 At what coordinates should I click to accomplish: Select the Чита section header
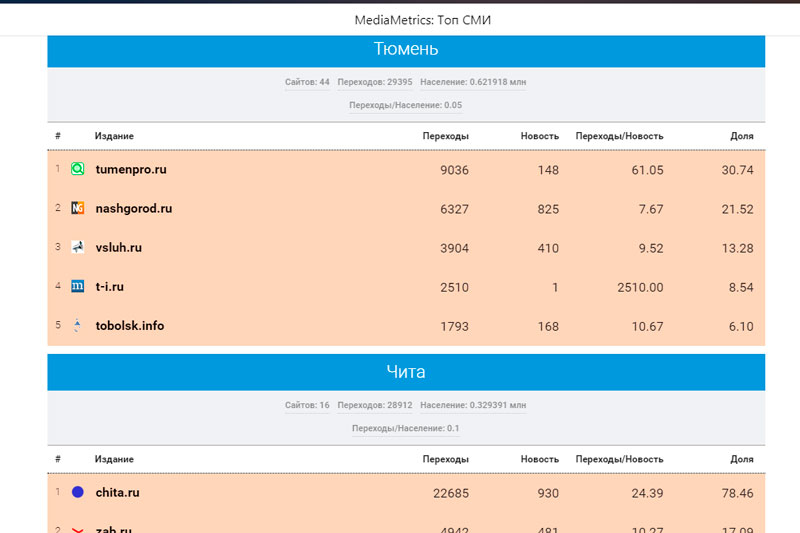[x=406, y=372]
